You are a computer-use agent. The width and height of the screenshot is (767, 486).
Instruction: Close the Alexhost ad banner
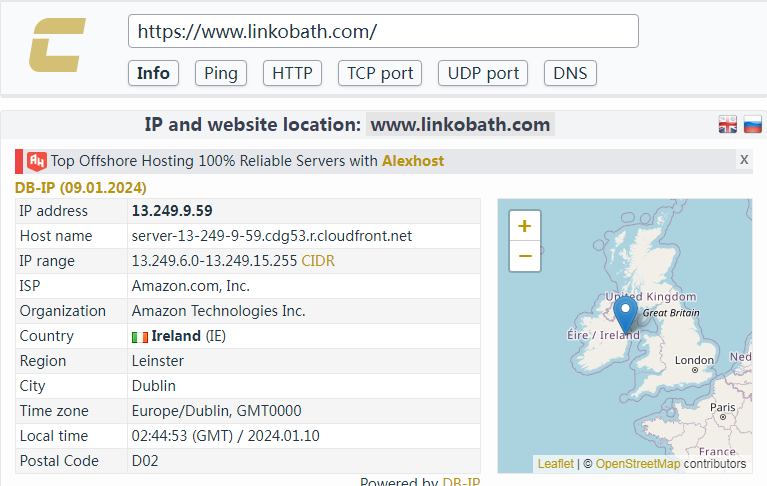(744, 159)
